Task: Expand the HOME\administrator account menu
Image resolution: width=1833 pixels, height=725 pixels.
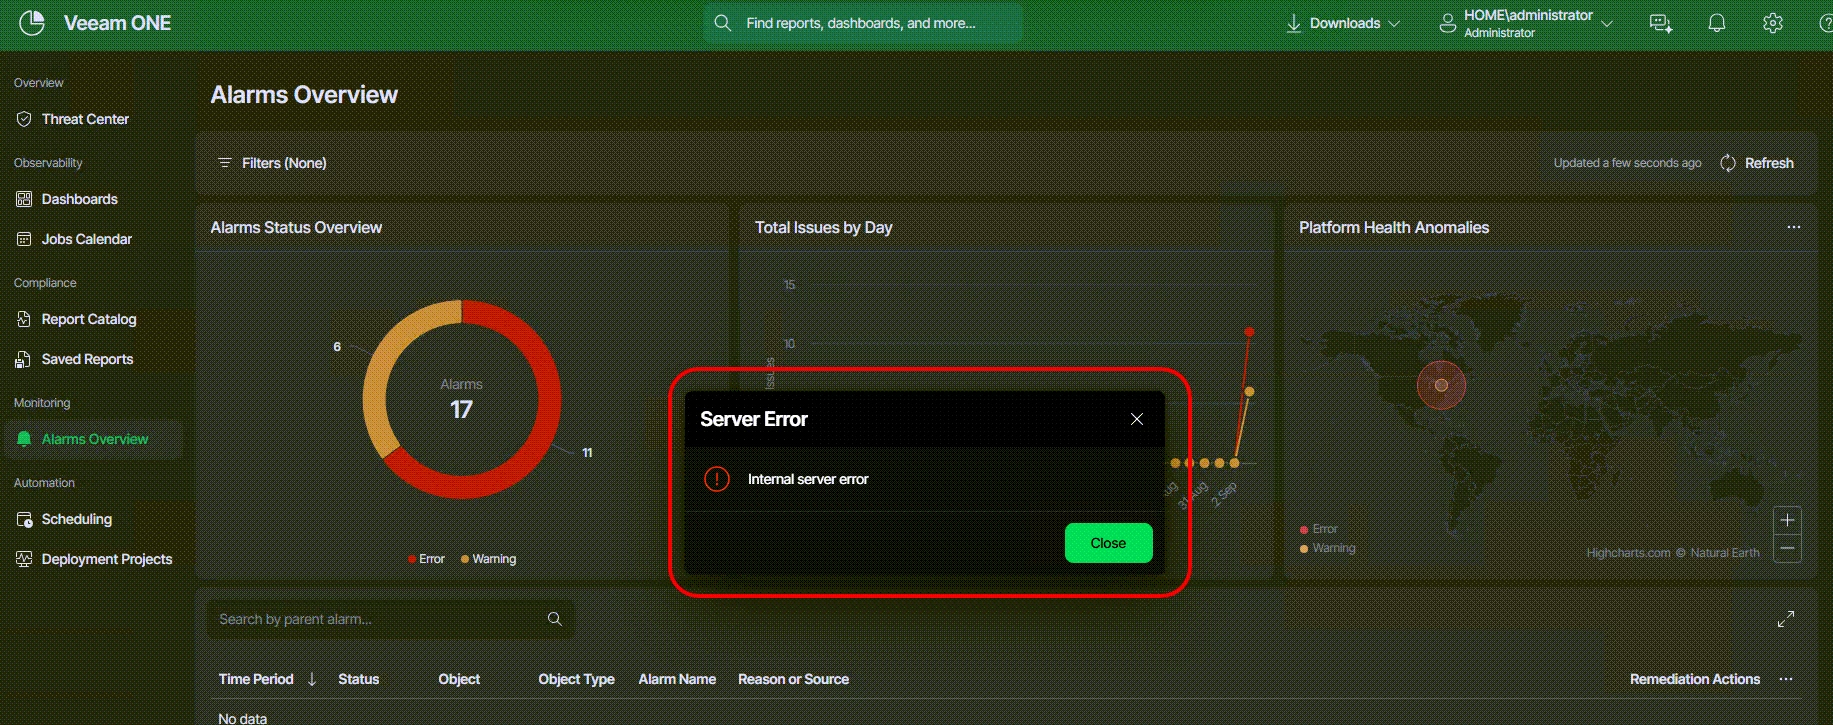Action: [1526, 23]
